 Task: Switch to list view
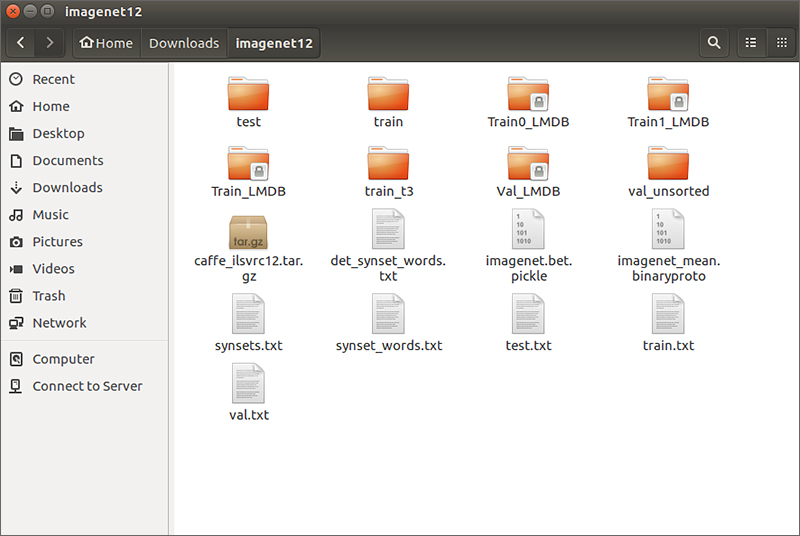coord(751,43)
